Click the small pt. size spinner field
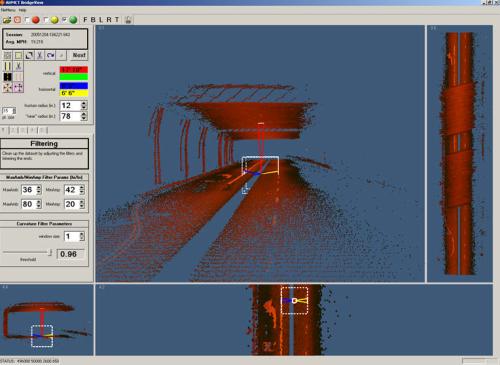The height and width of the screenshot is (365, 500). pyautogui.click(x=9, y=111)
